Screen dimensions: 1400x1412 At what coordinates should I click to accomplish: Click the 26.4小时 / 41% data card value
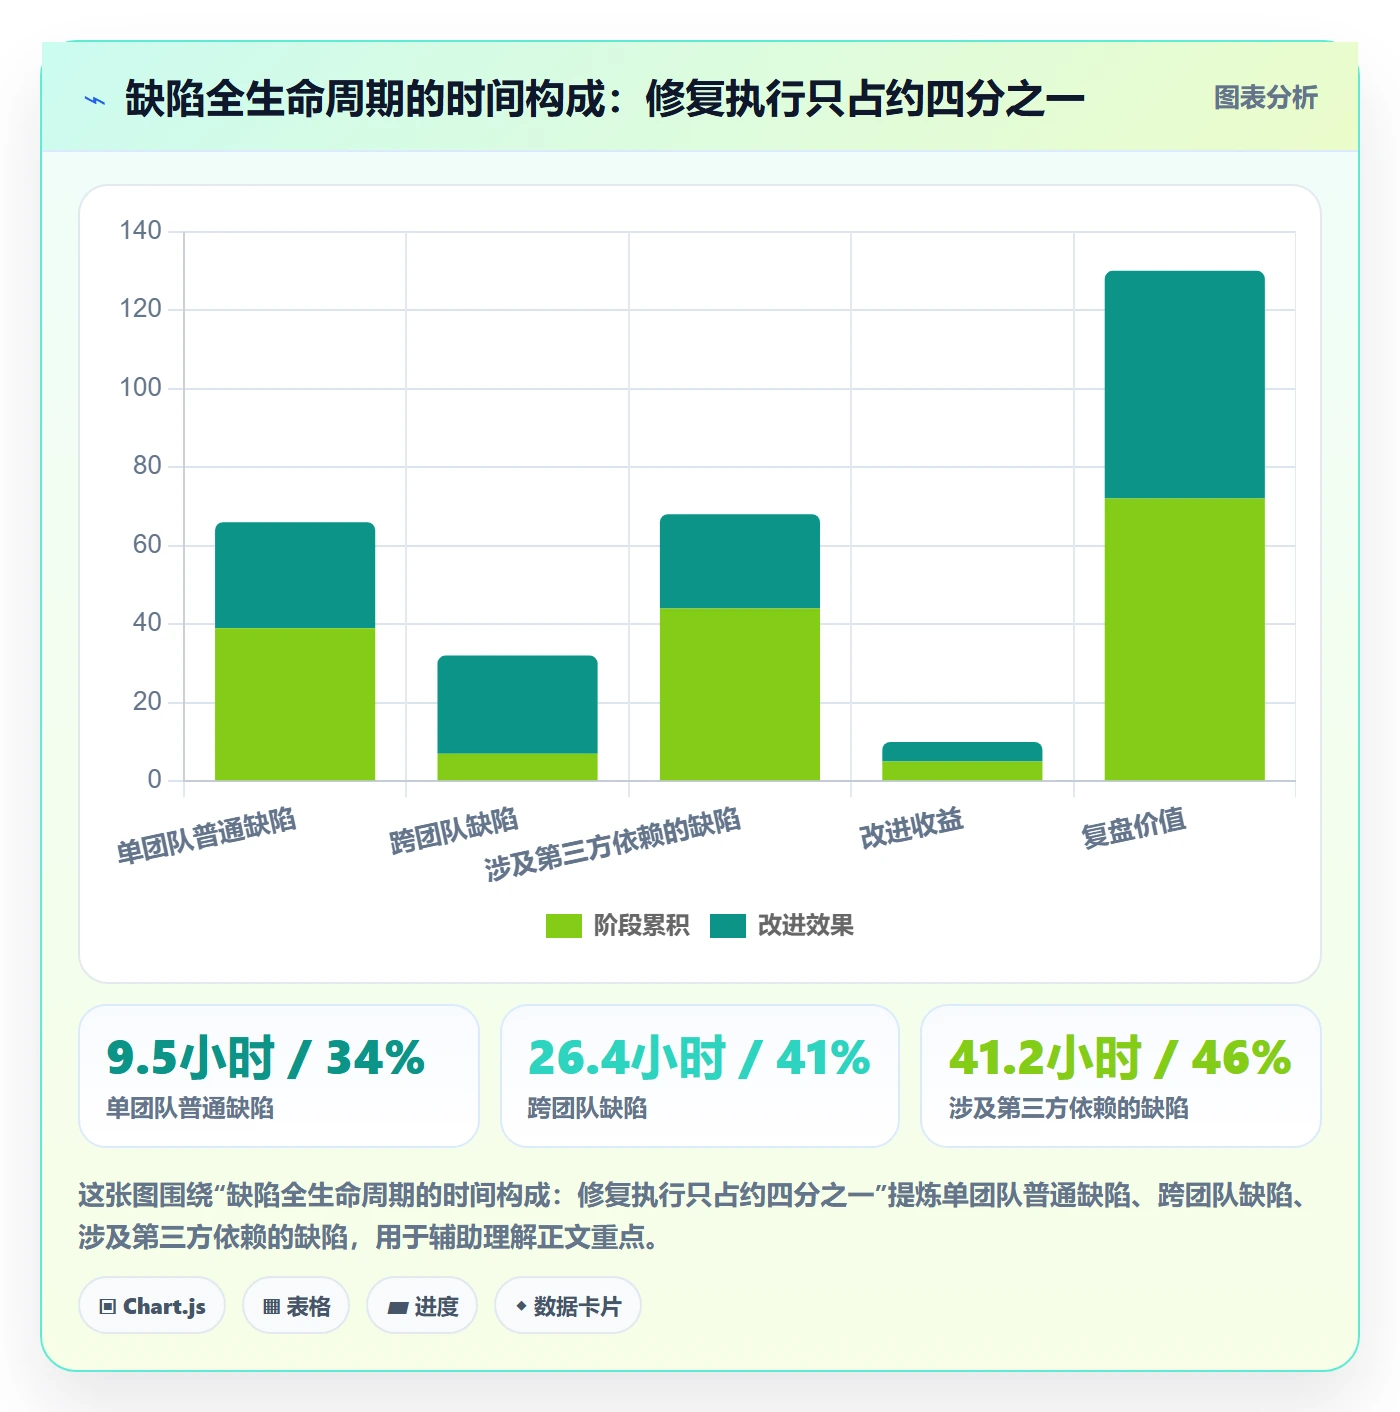[699, 1058]
